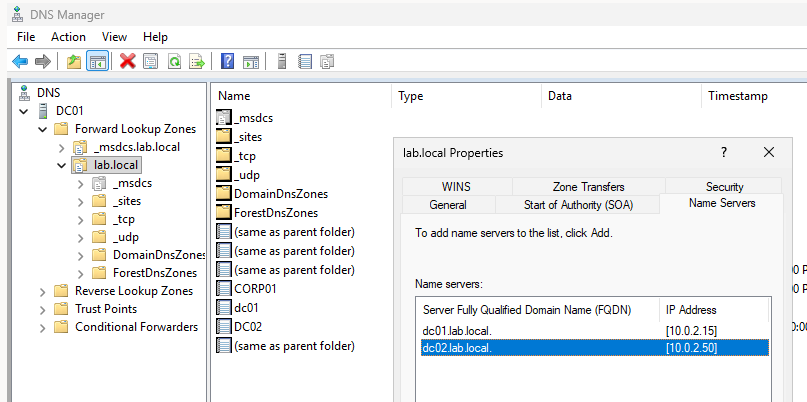Image resolution: width=807 pixels, height=402 pixels.
Task: Click the Timestamp column header
Action: click(x=738, y=97)
